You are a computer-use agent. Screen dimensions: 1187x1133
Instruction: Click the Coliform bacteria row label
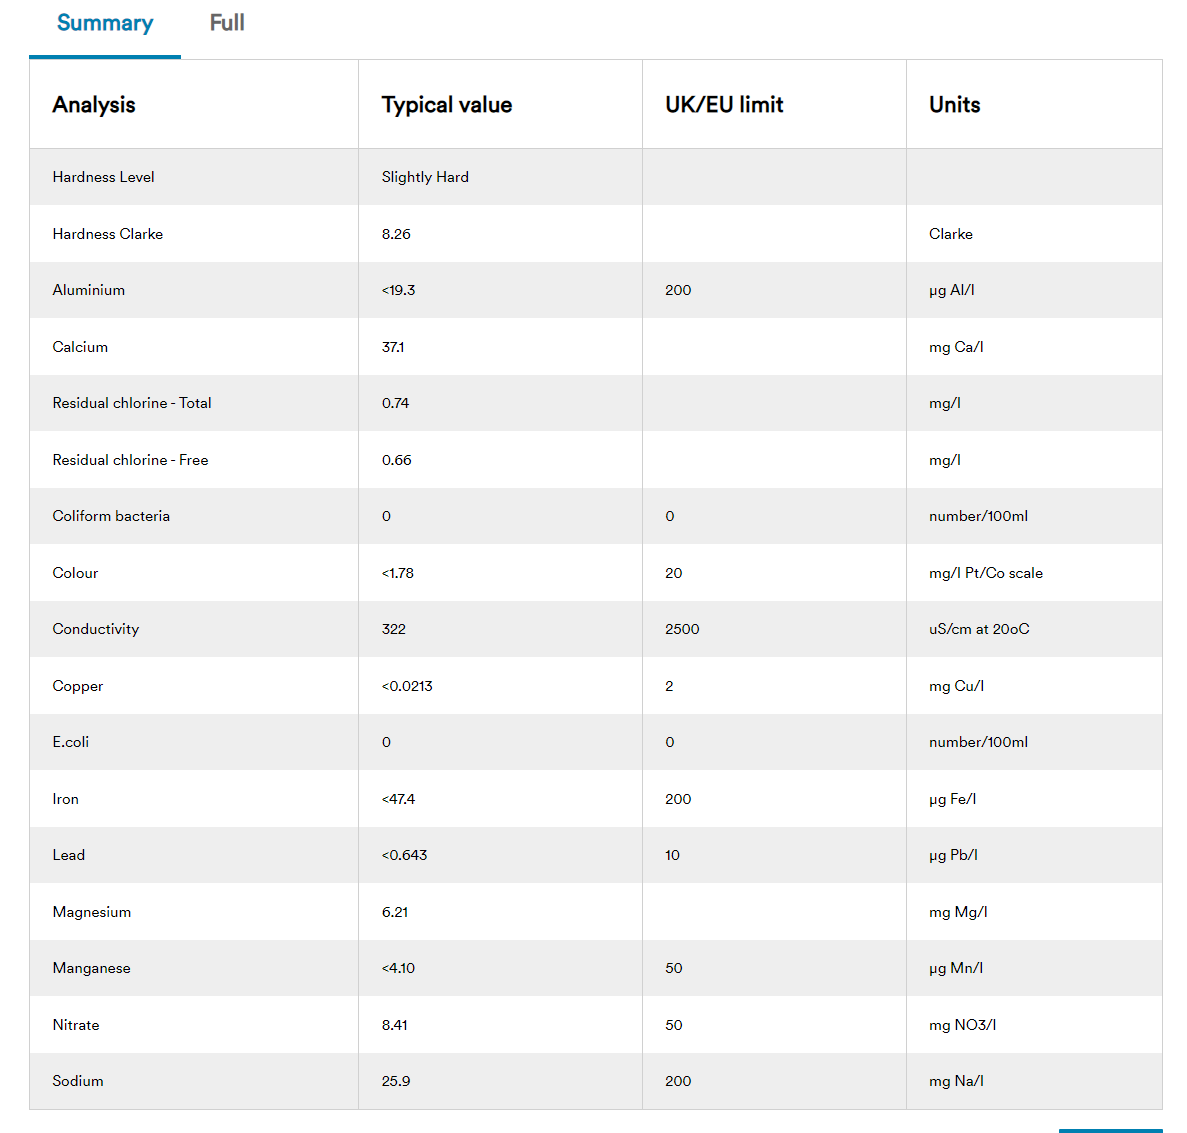[111, 516]
